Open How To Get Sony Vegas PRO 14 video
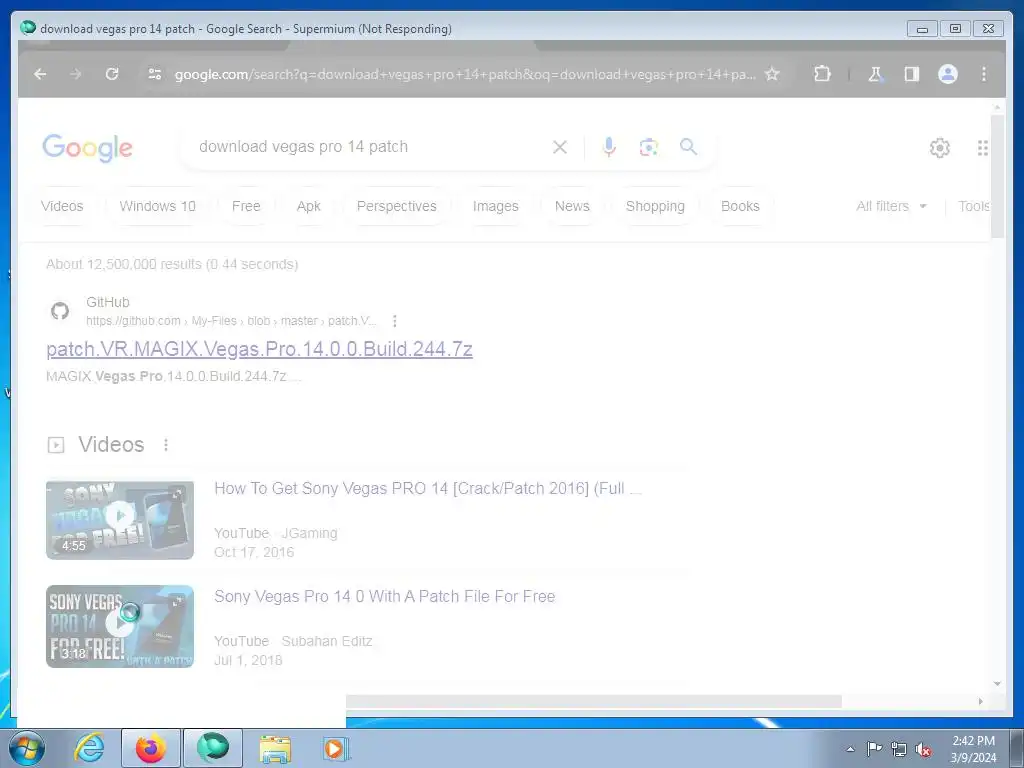 [428, 488]
